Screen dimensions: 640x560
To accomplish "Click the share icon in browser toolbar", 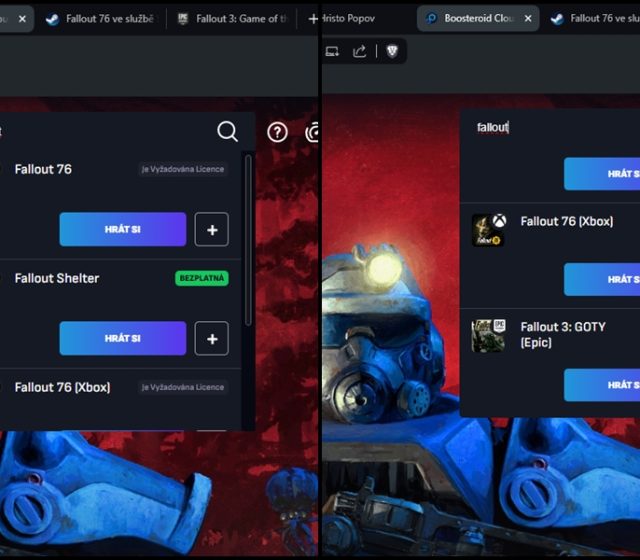I will click(359, 51).
